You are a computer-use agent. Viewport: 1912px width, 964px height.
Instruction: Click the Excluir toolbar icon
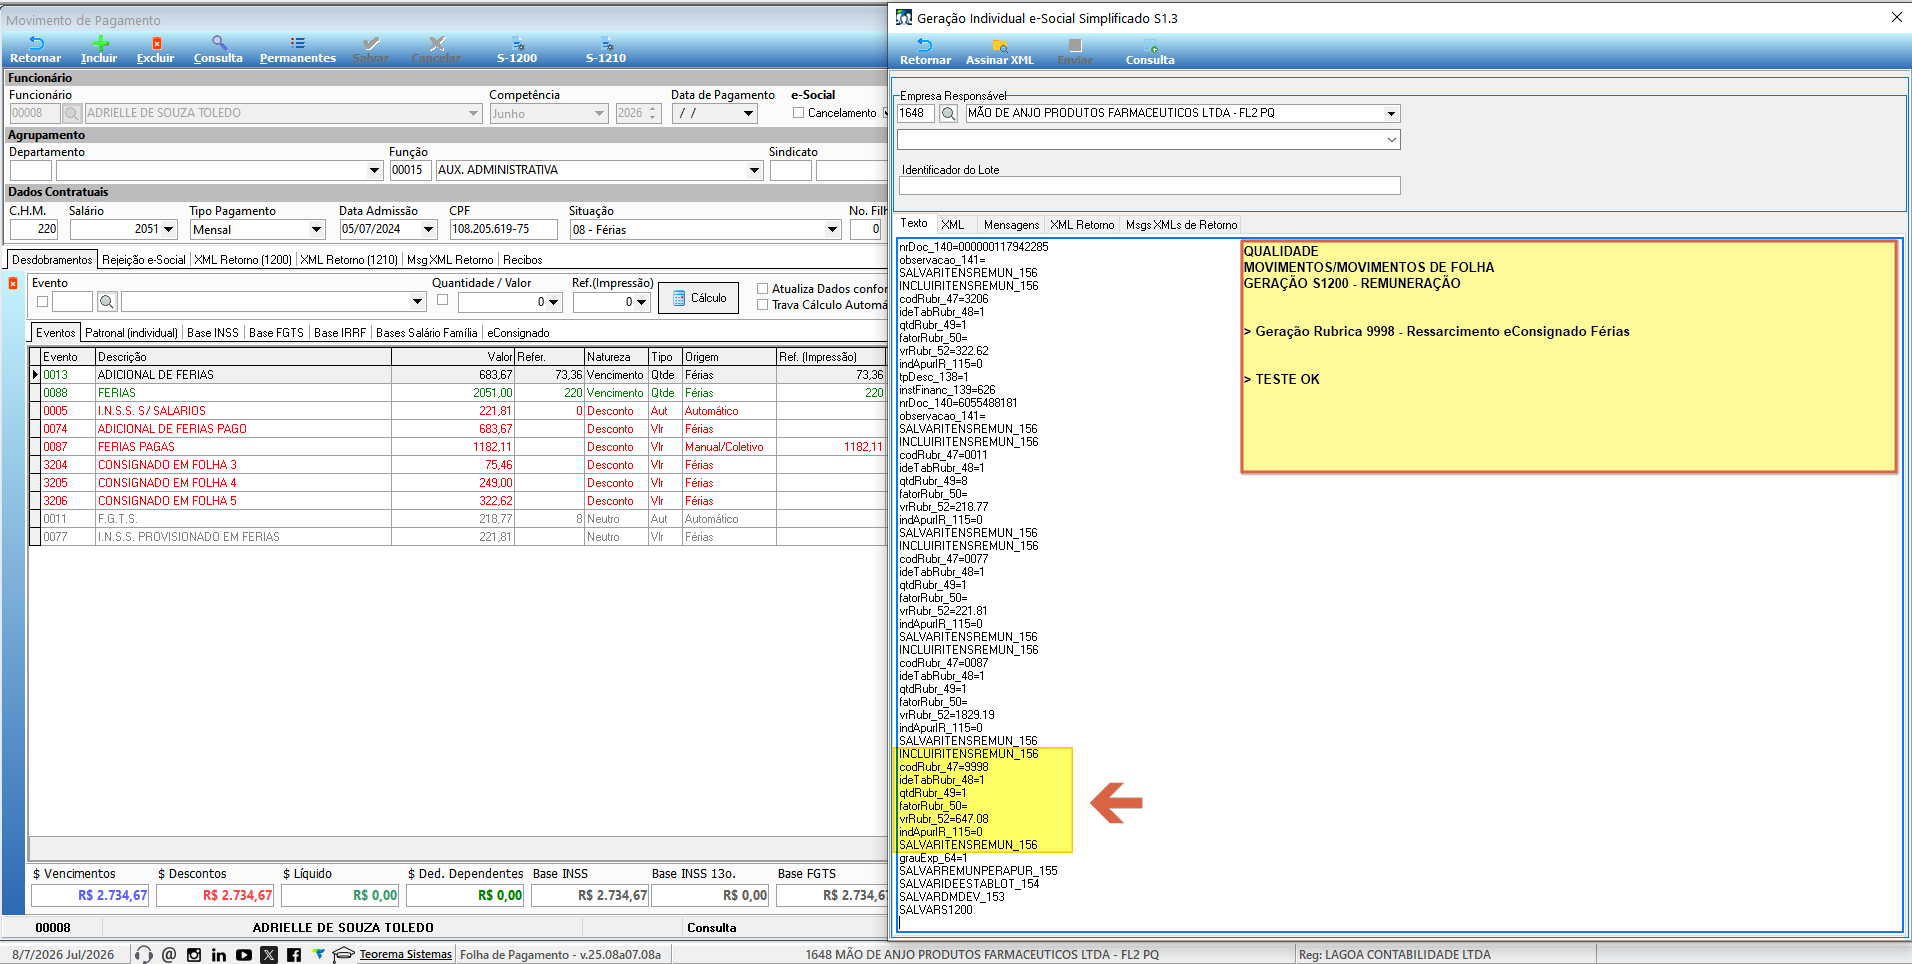tap(156, 43)
